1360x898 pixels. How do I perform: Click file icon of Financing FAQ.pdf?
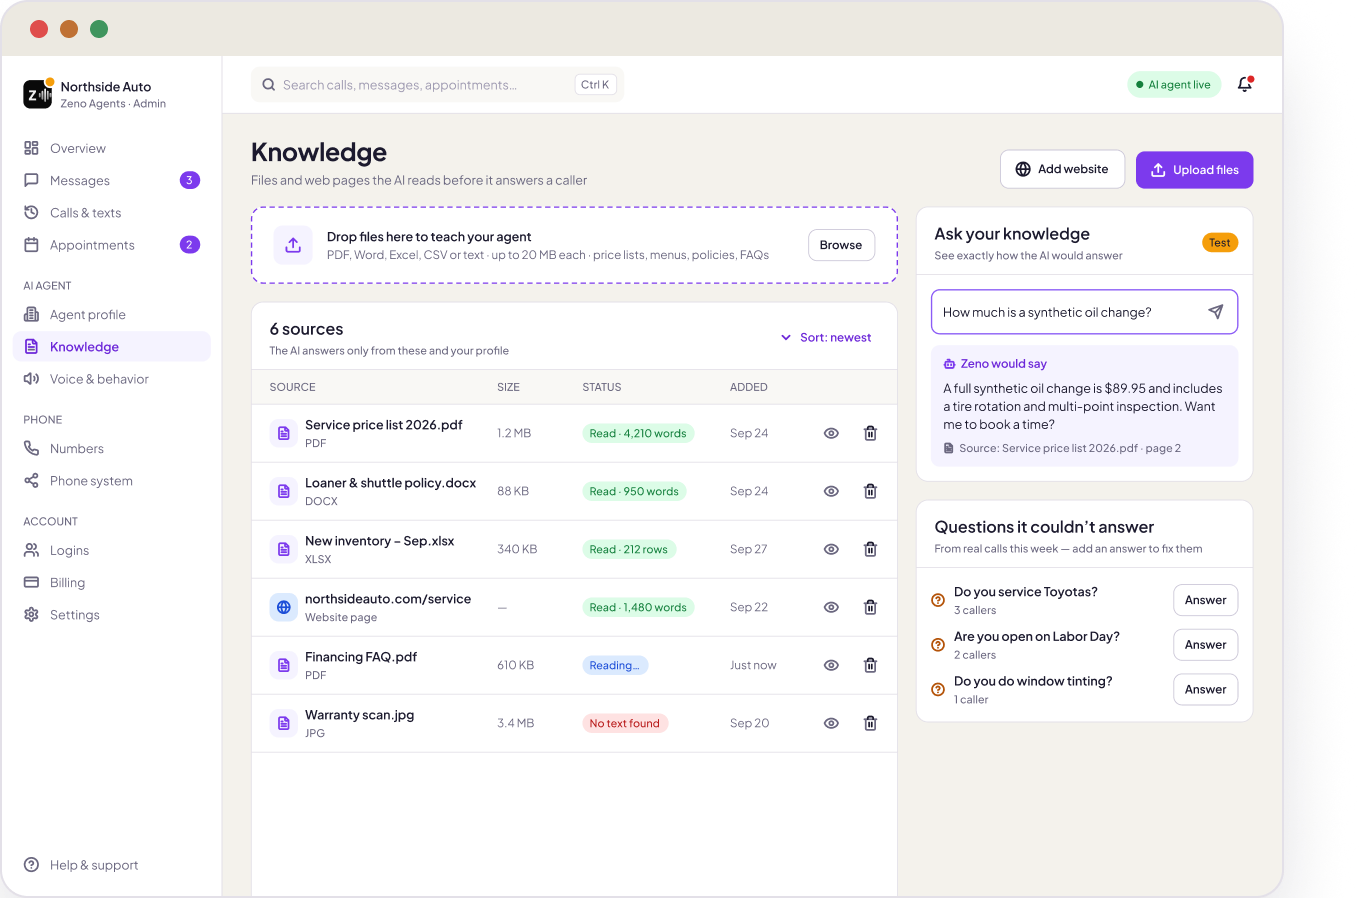pos(284,665)
